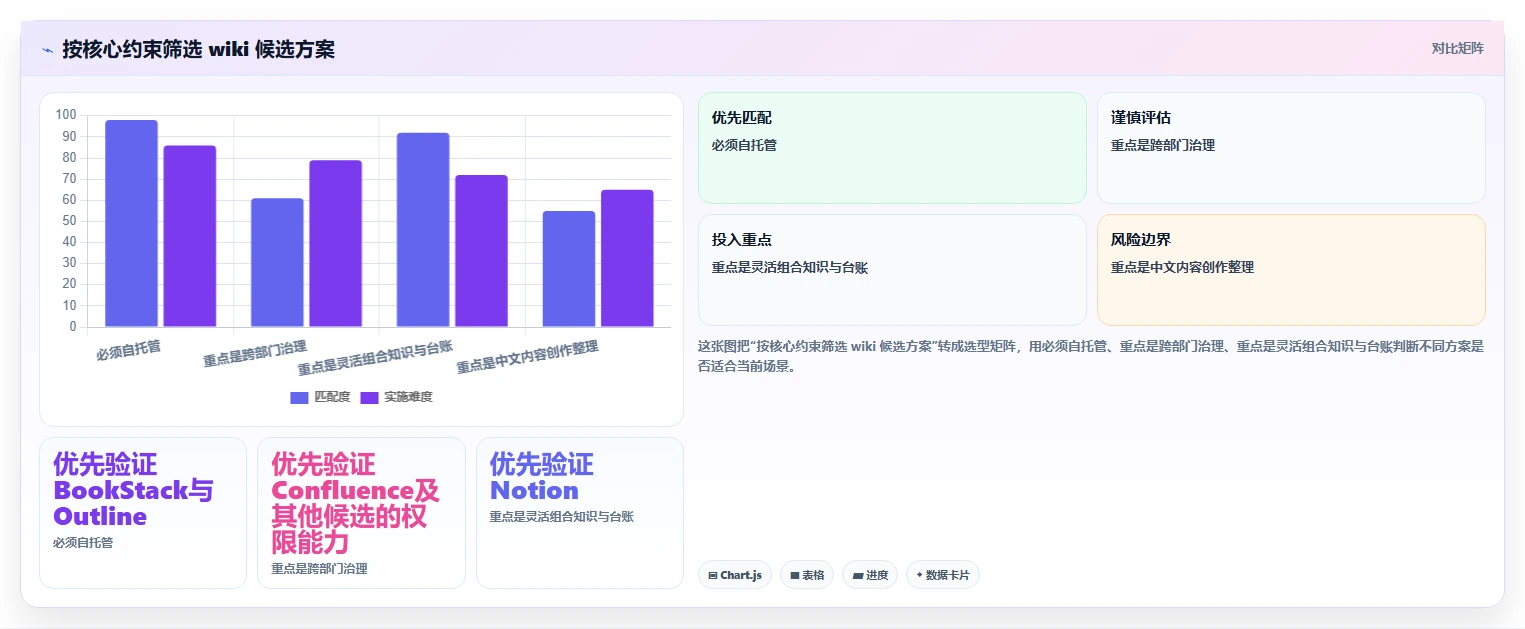Open the 投入重点 card
The width and height of the screenshot is (1525, 629).
(x=892, y=270)
